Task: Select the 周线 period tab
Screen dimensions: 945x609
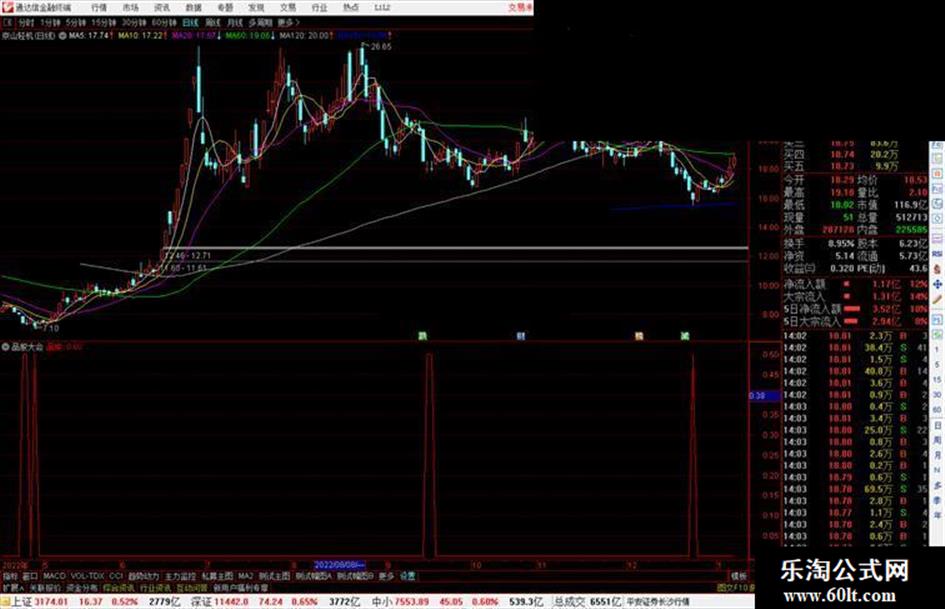Action: [213, 22]
